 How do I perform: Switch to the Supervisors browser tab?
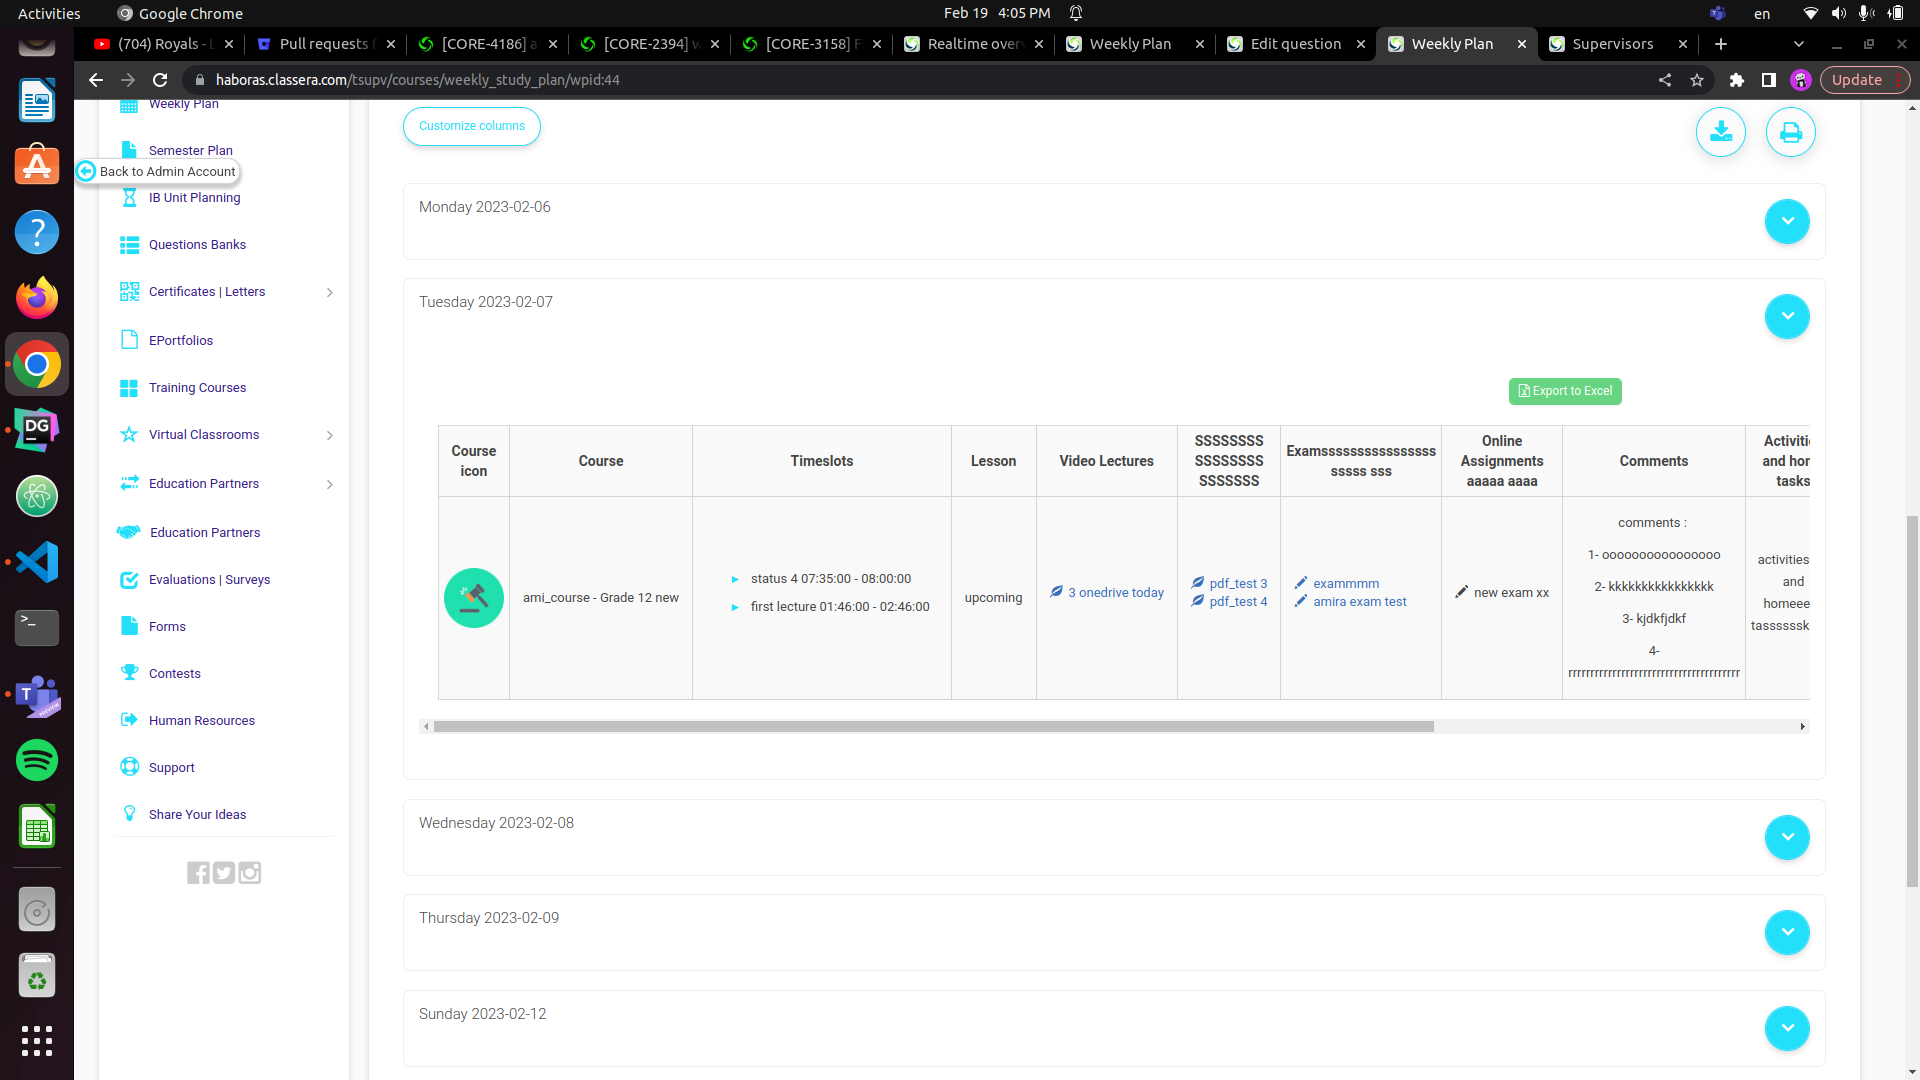(1611, 44)
